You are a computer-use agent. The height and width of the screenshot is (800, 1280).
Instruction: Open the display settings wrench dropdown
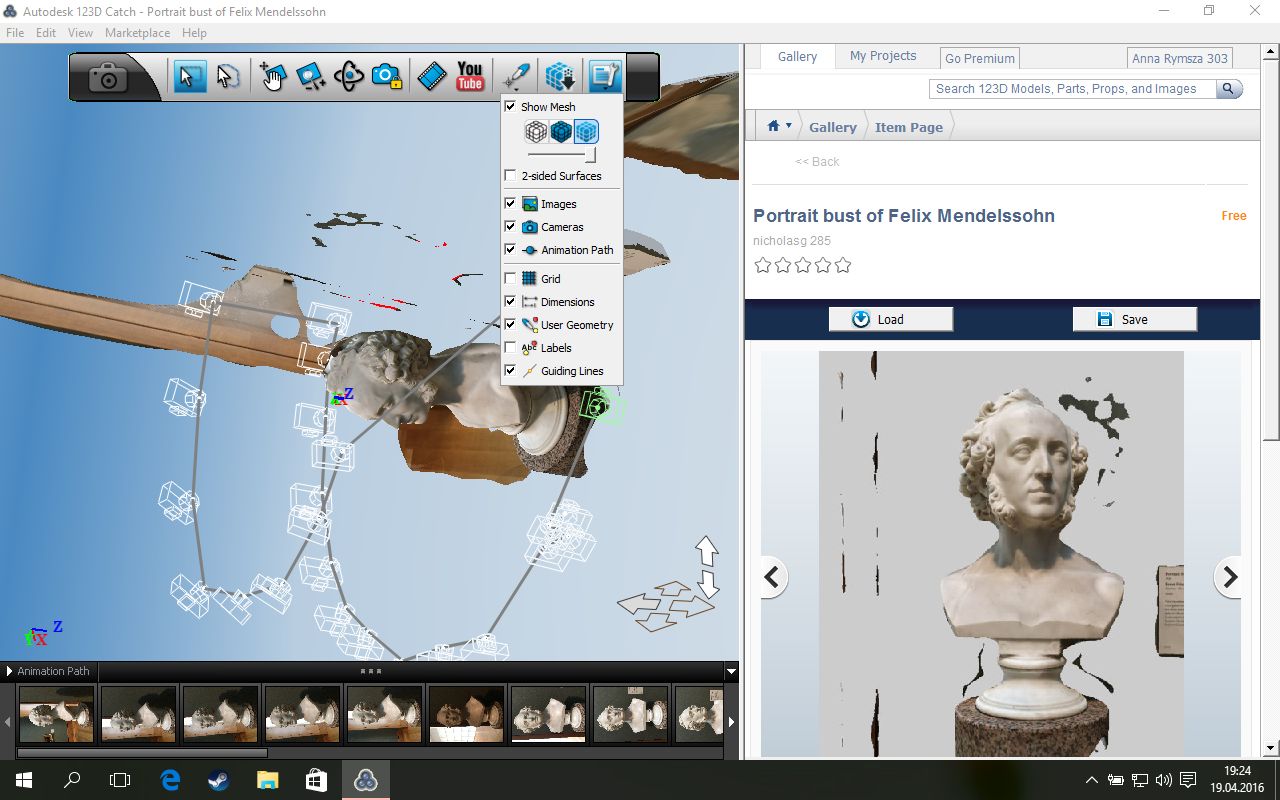605,76
